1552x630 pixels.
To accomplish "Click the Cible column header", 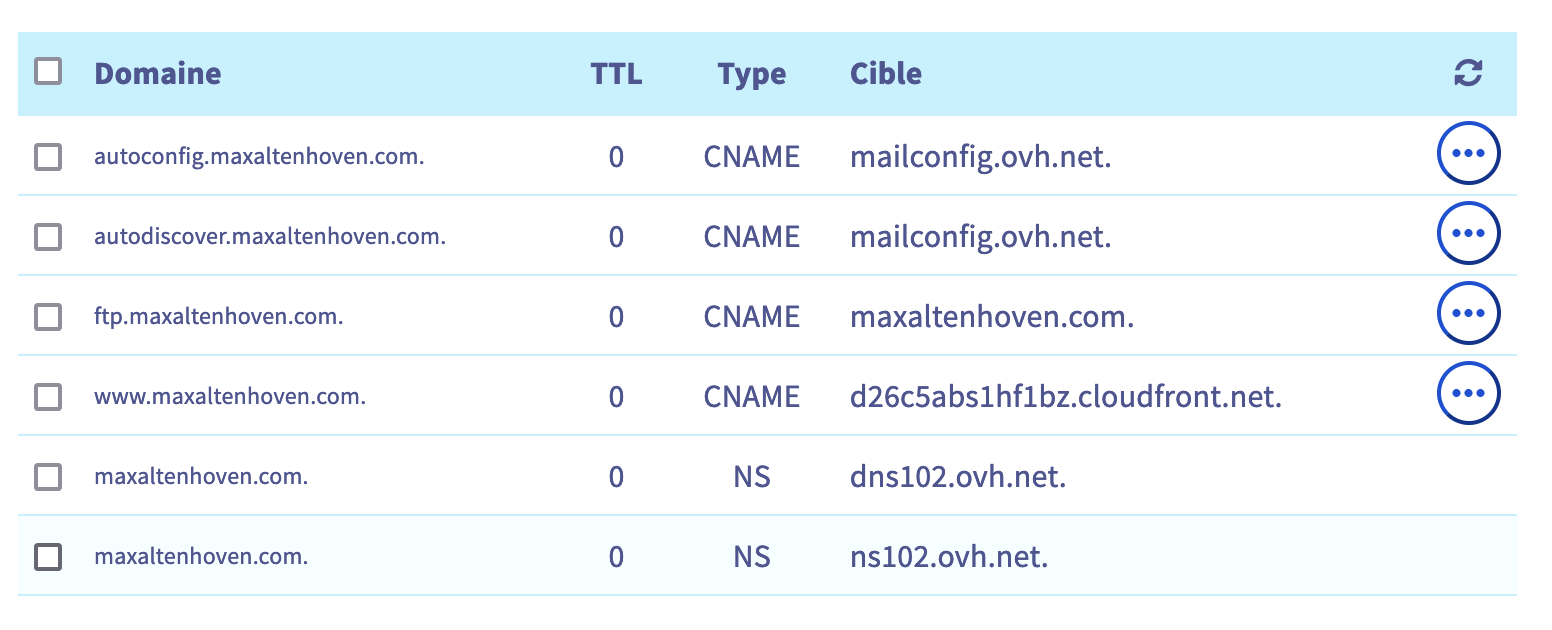I will pos(885,74).
